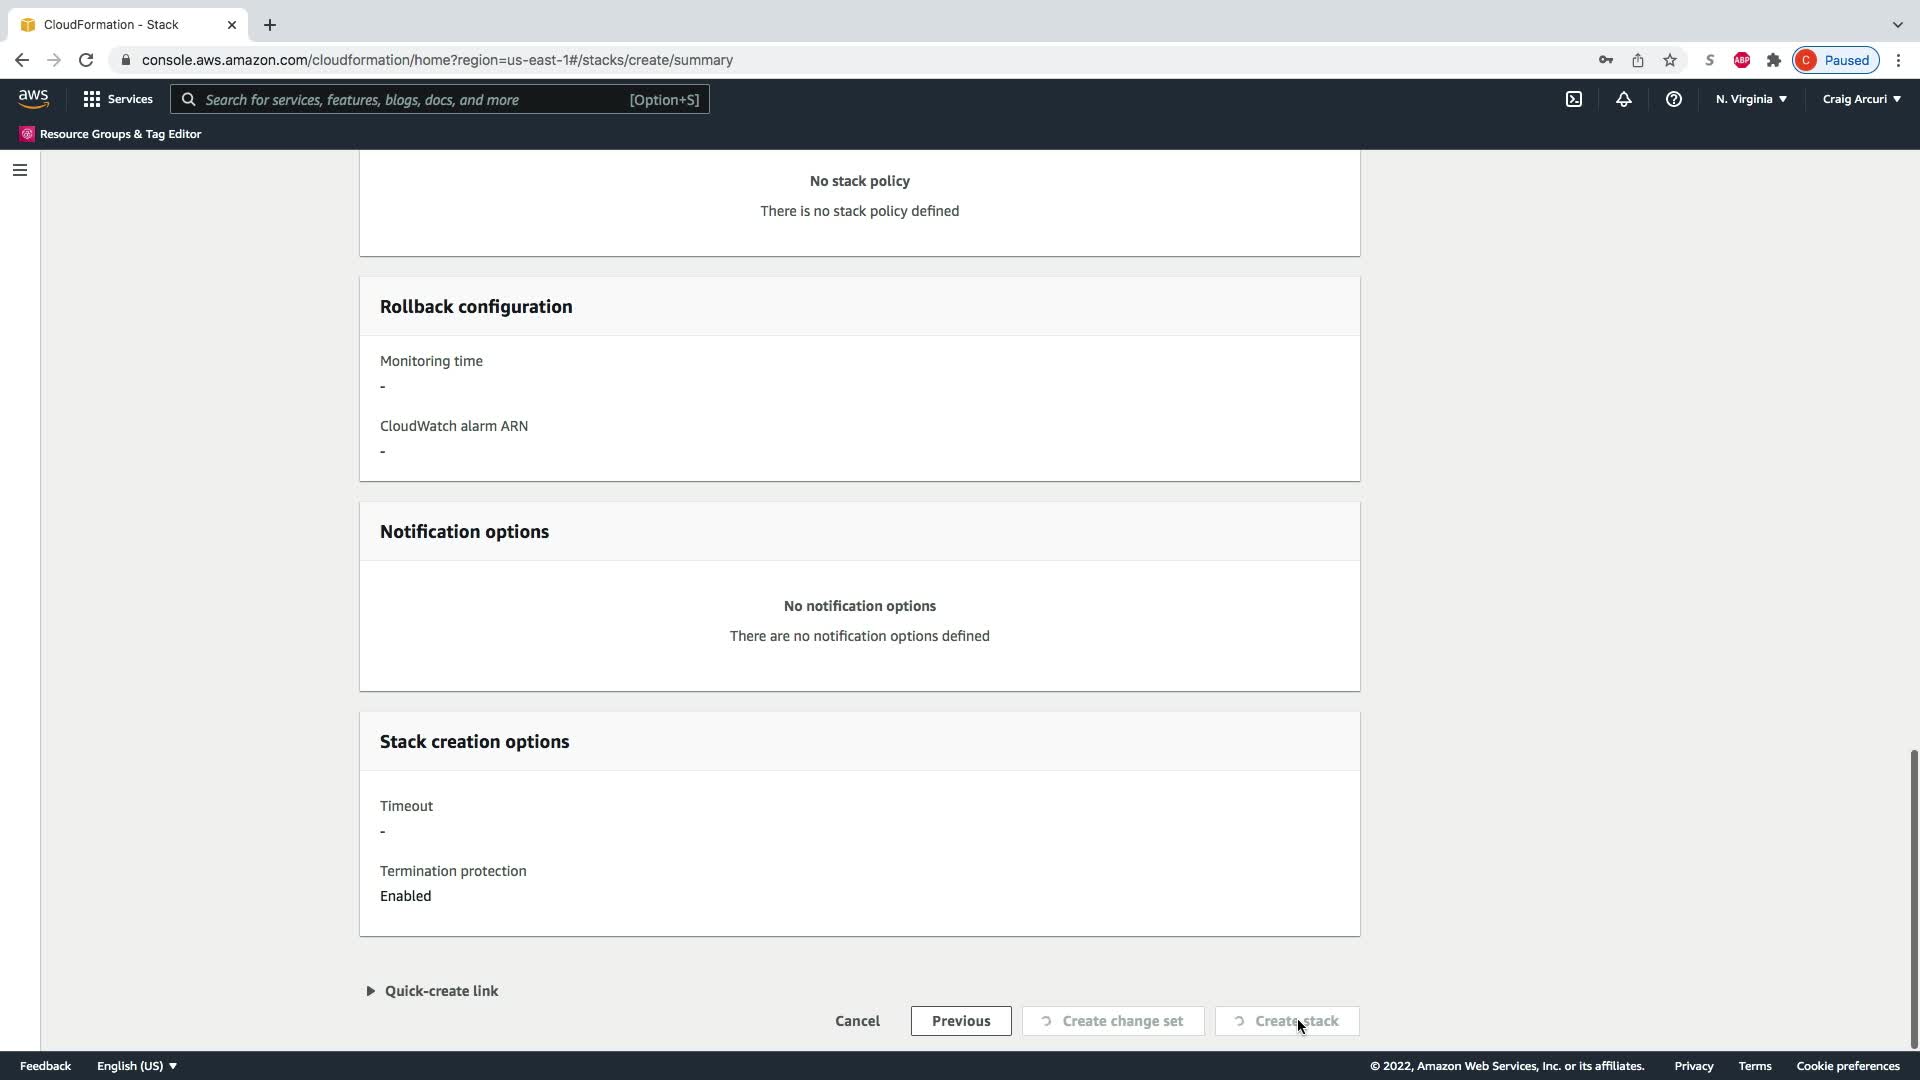
Task: Open the browser extensions puzzle icon
Action: 1774,60
